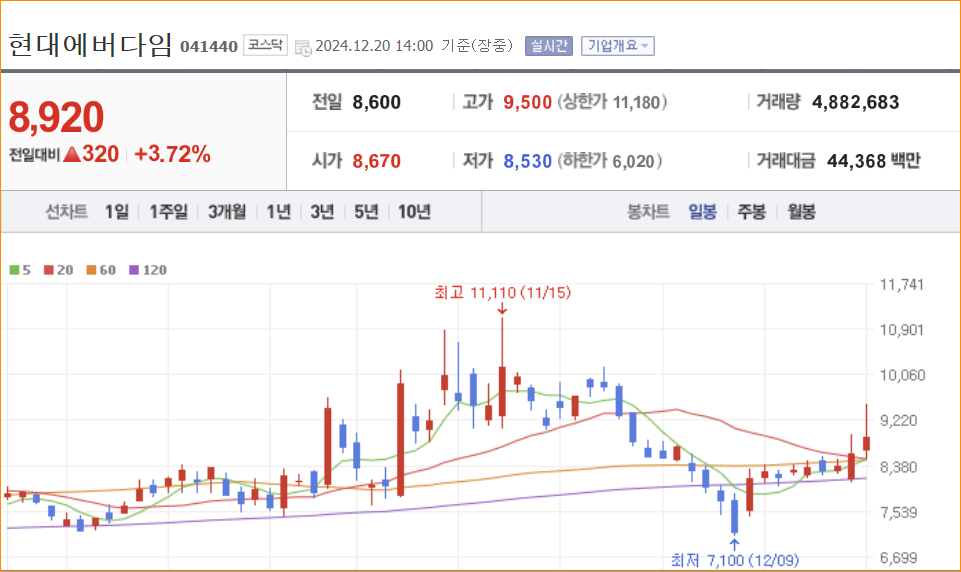
Task: Click the 2024.12.20 14:00 timestamp text
Action: (x=374, y=46)
